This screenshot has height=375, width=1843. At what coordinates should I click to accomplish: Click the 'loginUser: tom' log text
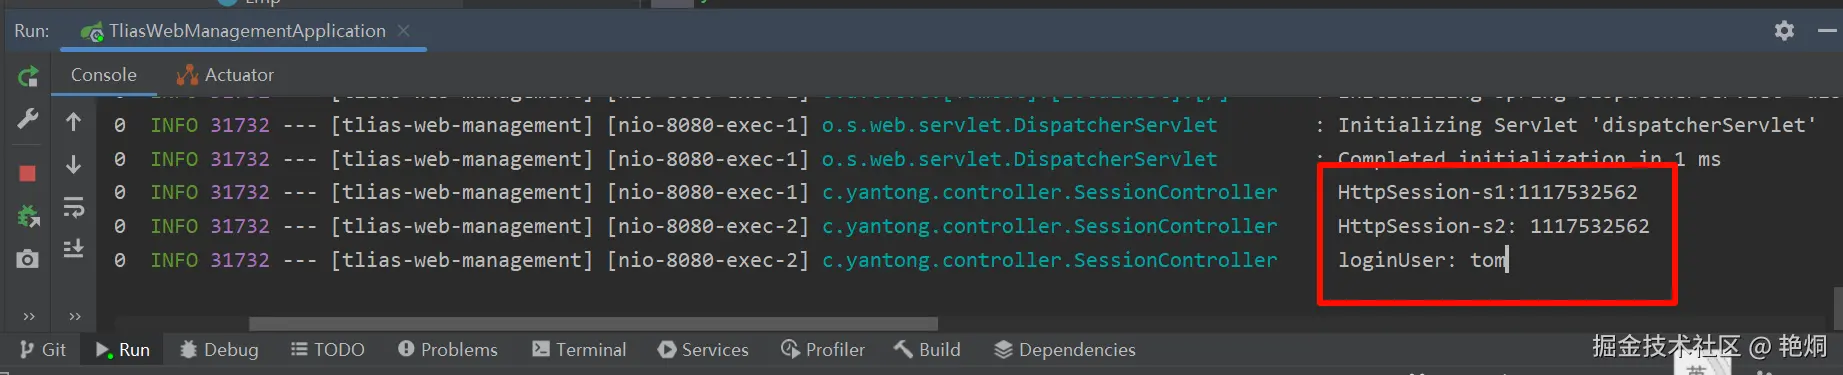pyautogui.click(x=1422, y=260)
